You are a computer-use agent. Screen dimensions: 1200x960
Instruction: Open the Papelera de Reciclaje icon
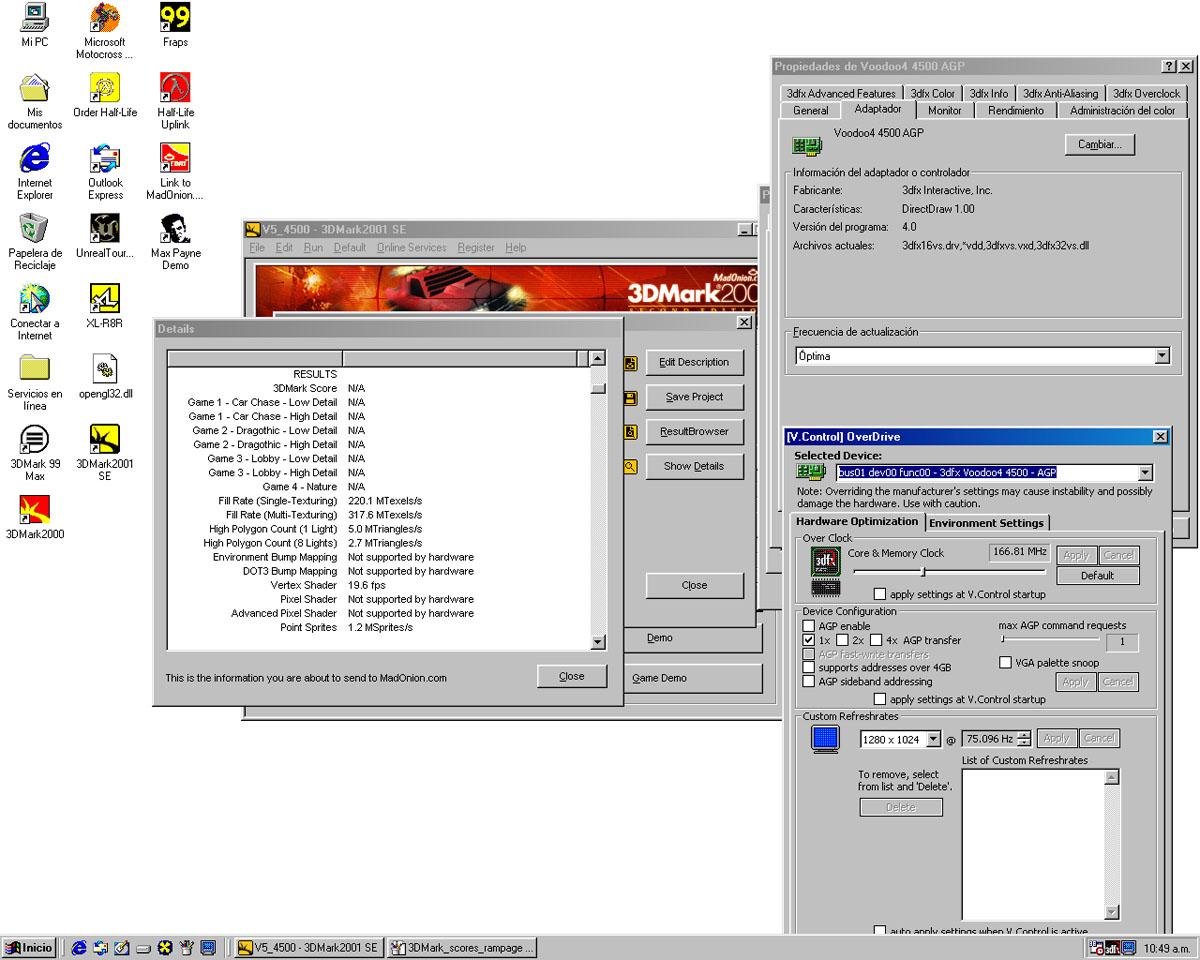[34, 241]
